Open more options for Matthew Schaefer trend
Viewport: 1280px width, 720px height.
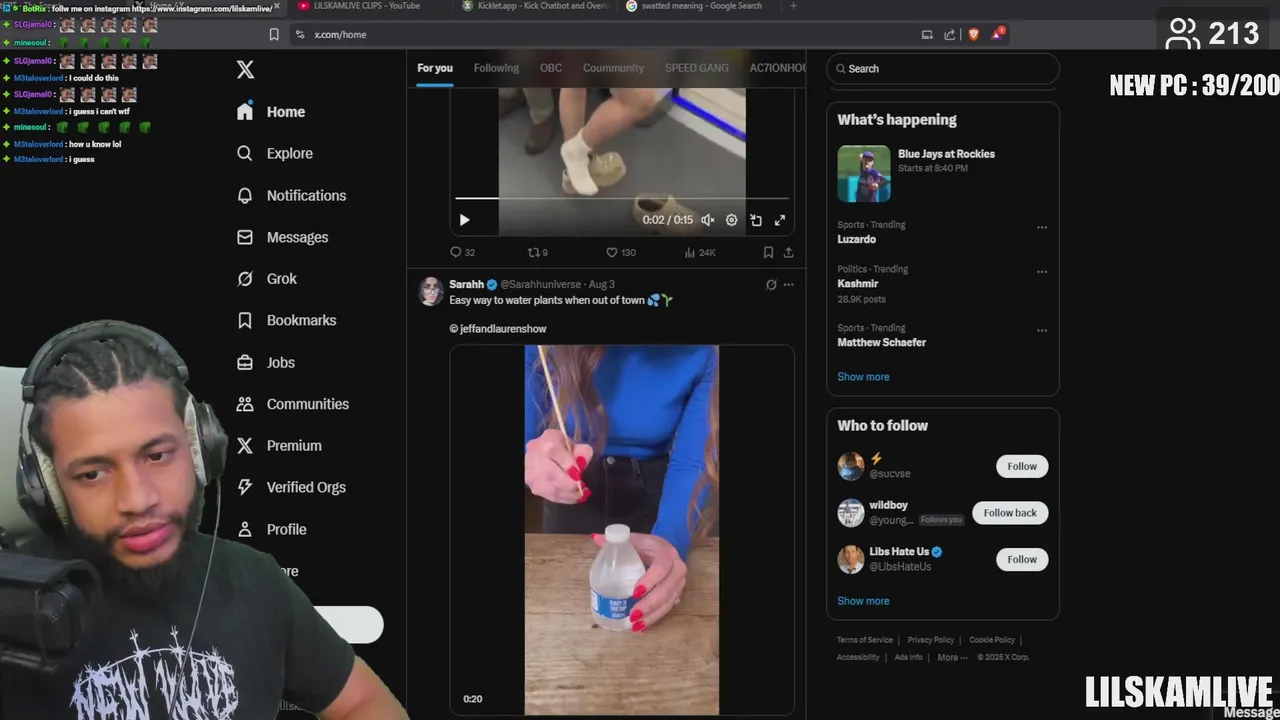tap(1042, 330)
